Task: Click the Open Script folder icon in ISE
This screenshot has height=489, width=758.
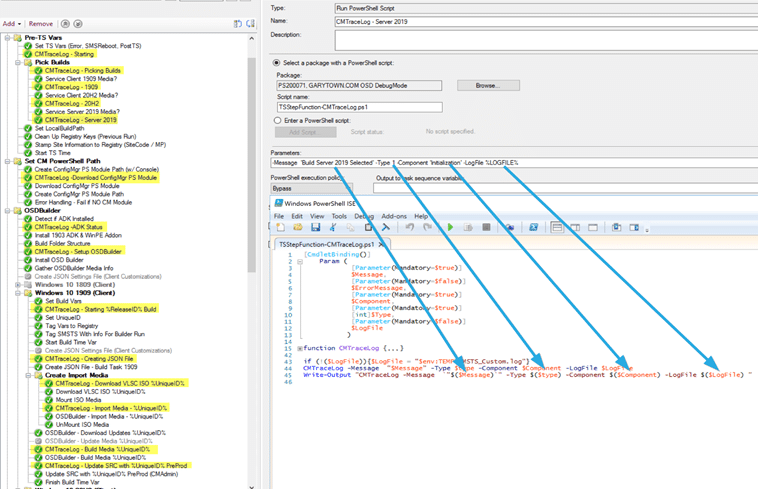Action: click(x=298, y=227)
